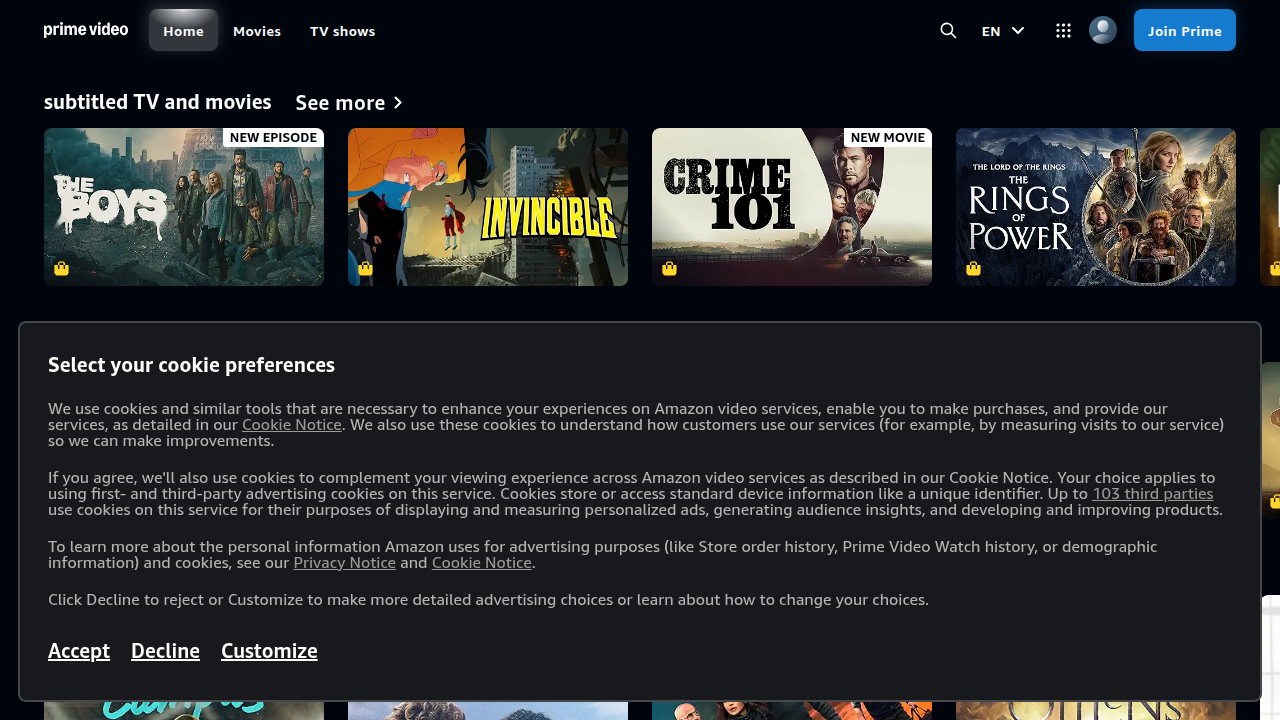Click the NEW MOVIE badge on Crime 101
Screen dimensions: 1280x720
click(888, 137)
